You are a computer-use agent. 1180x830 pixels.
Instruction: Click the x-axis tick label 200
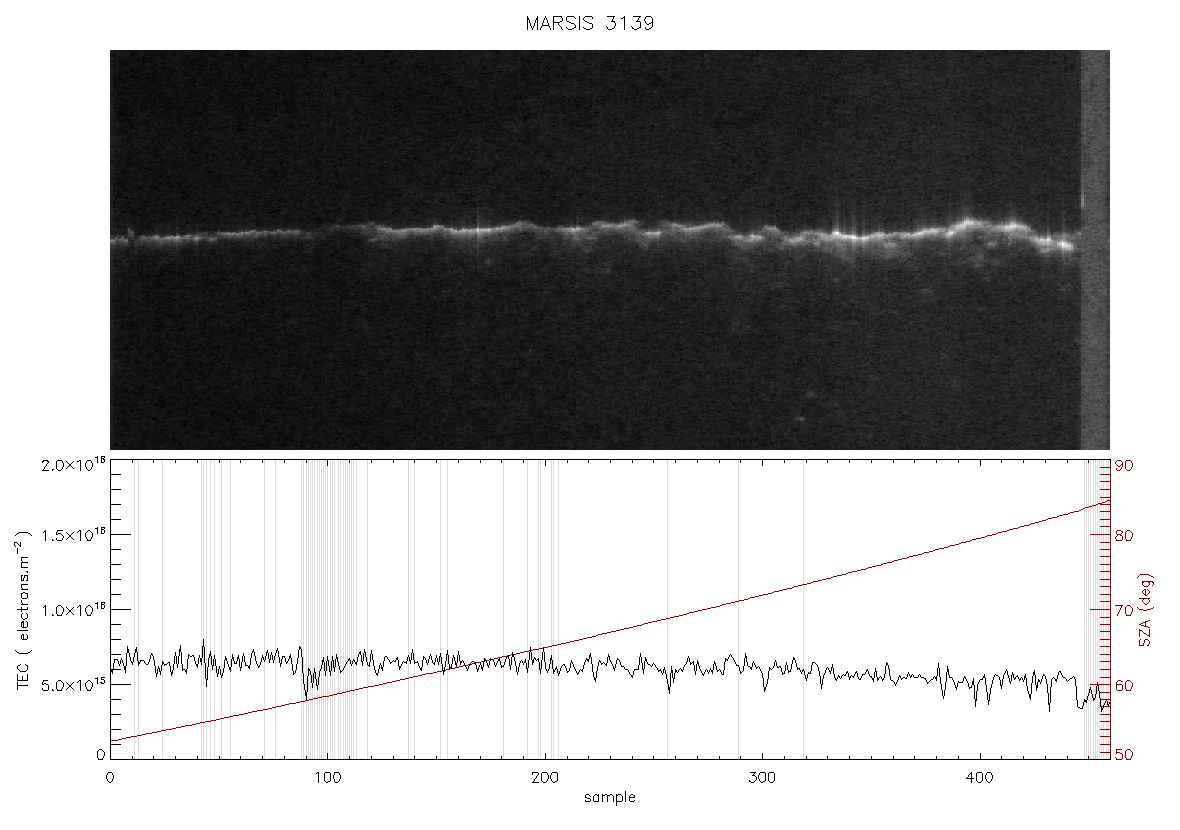pyautogui.click(x=545, y=777)
